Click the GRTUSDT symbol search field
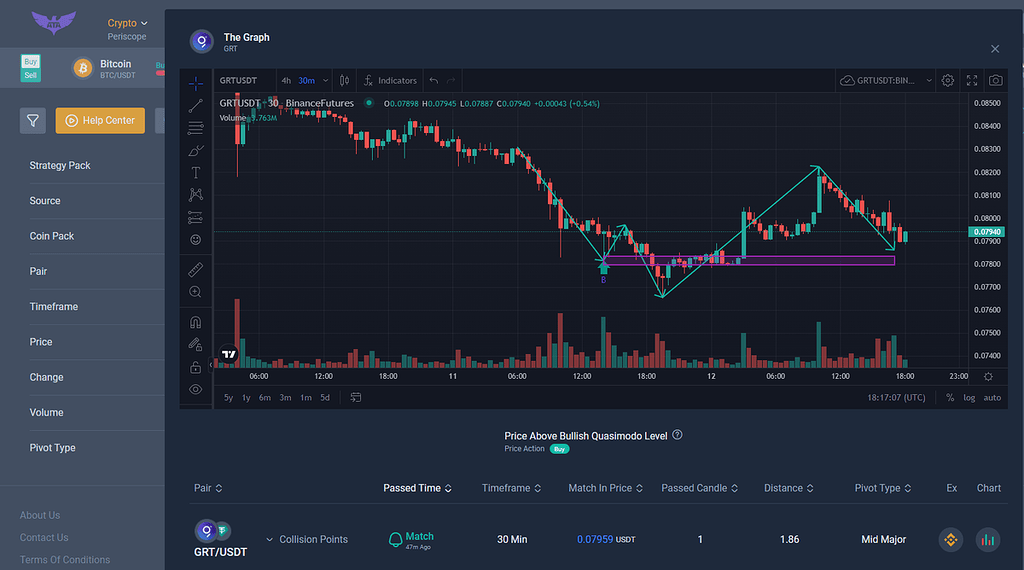This screenshot has height=570, width=1024. click(238, 80)
